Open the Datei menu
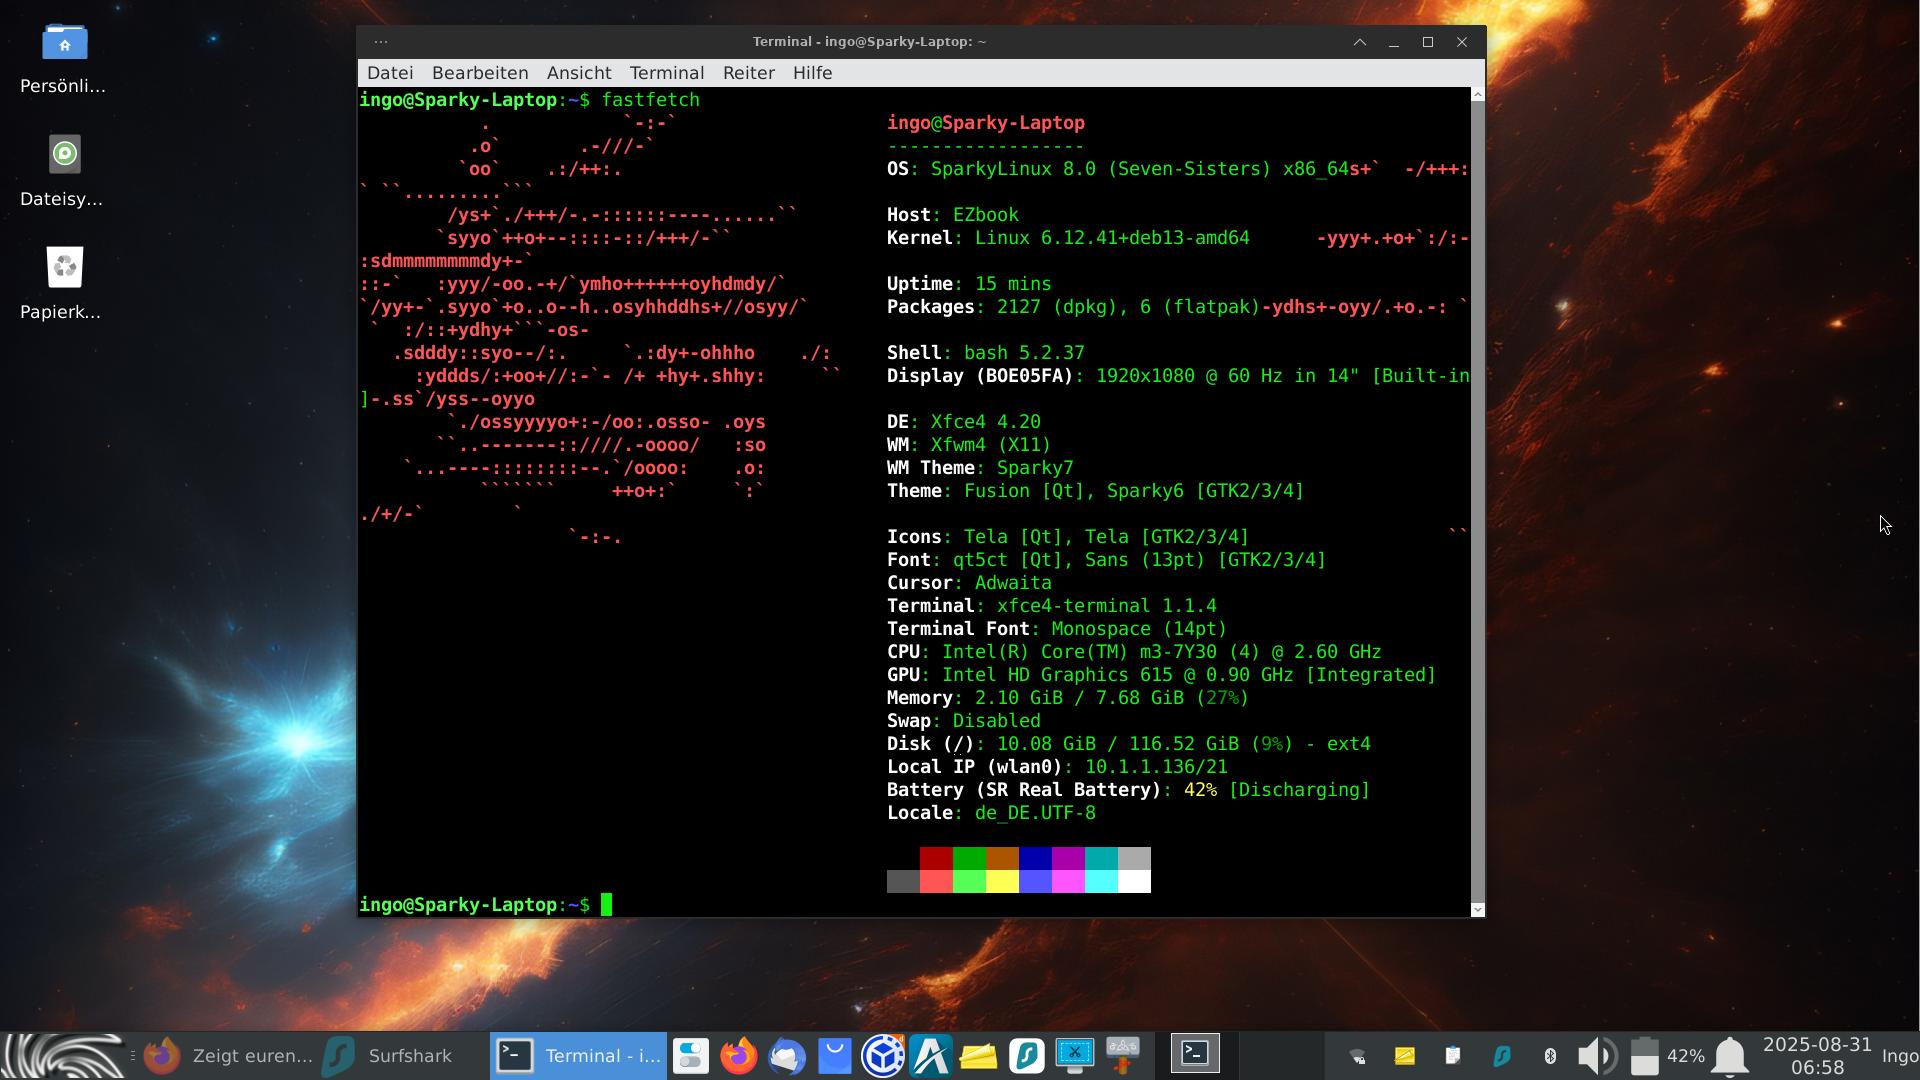Screen dimensions: 1920x1080 click(390, 73)
